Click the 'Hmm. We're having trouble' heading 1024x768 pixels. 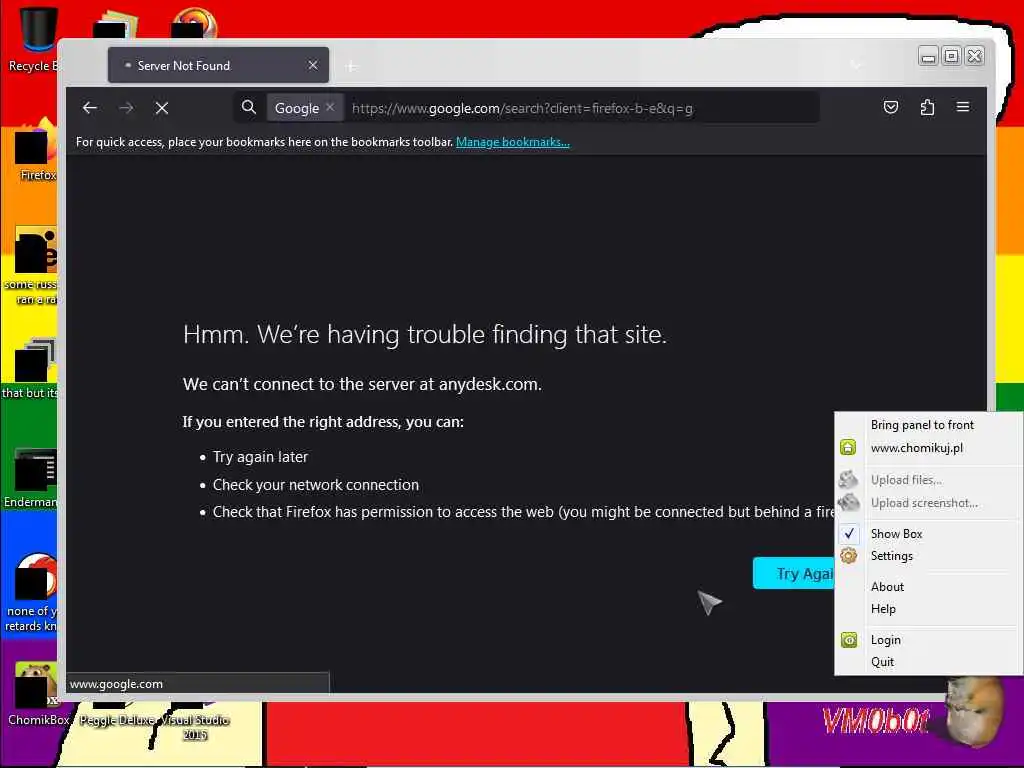(424, 334)
